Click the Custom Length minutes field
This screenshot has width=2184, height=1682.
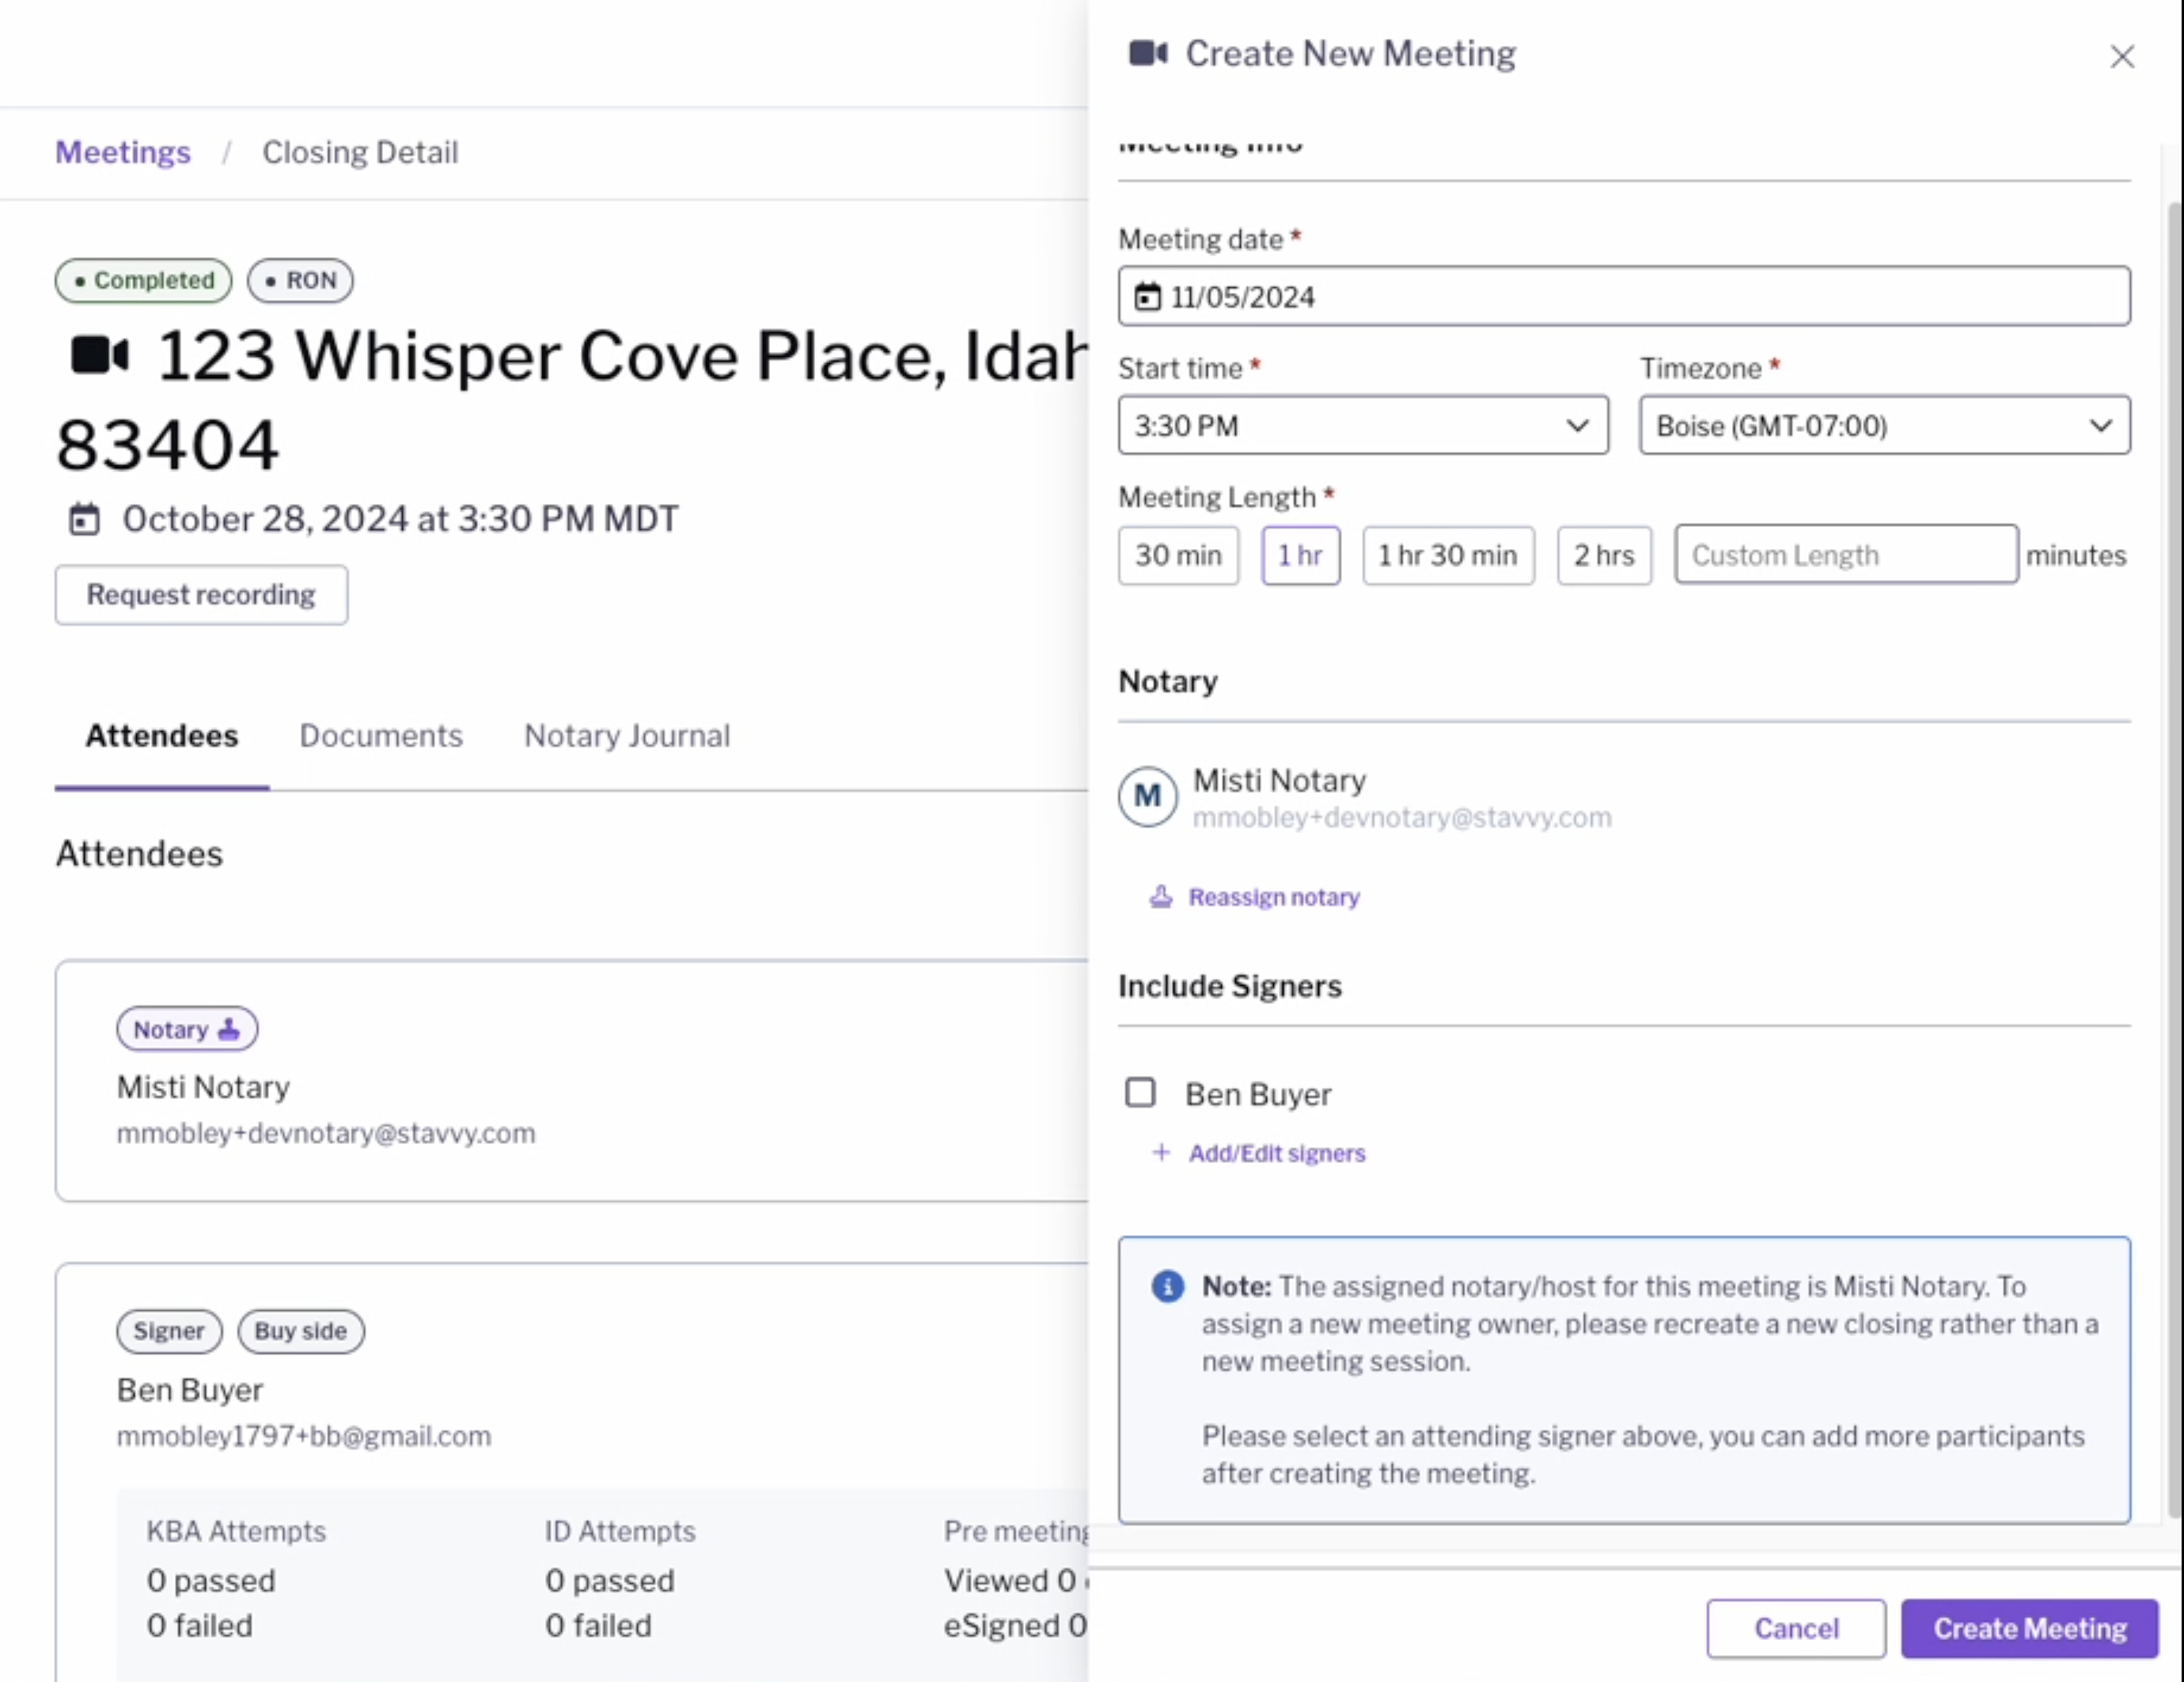pos(1846,554)
